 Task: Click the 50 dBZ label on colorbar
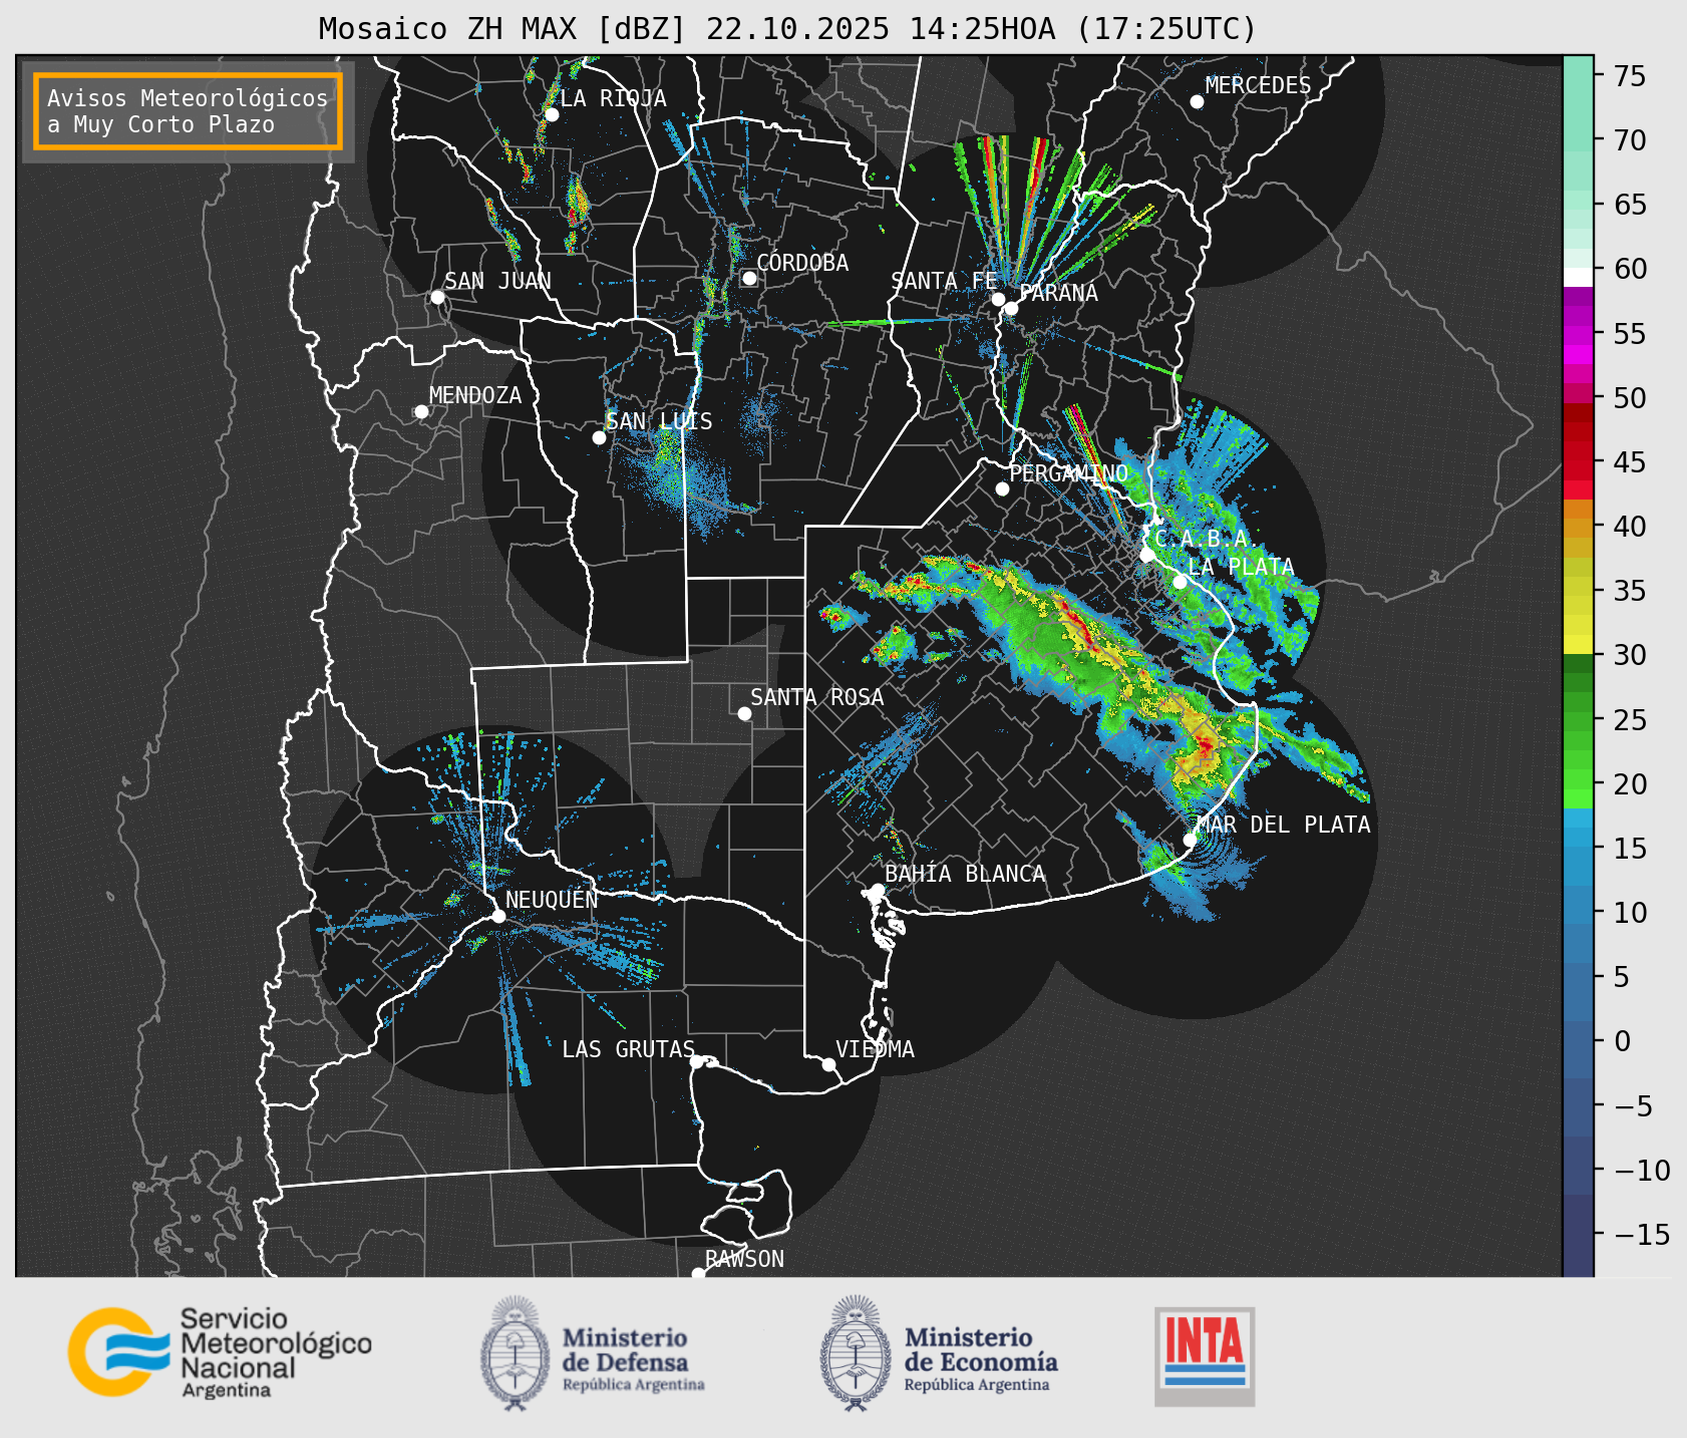pos(1629,398)
